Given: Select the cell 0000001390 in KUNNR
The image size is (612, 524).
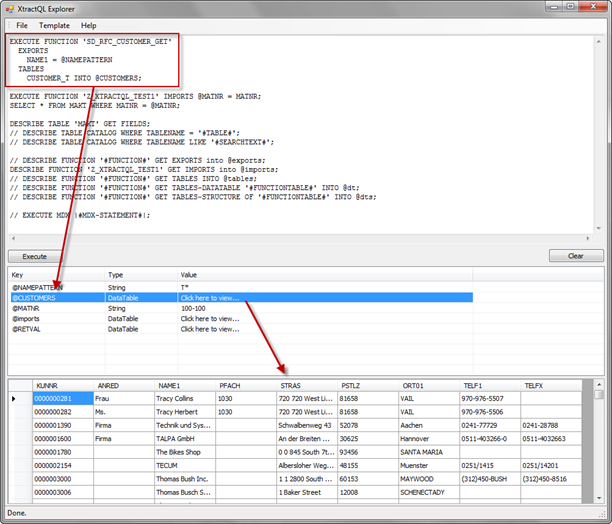Looking at the screenshot, I should [x=60, y=425].
